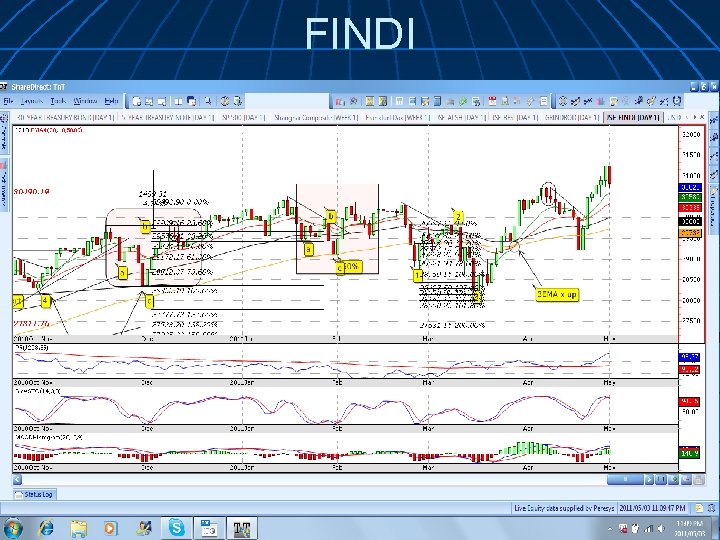Click the pink bars indicator tool icon

click(601, 101)
